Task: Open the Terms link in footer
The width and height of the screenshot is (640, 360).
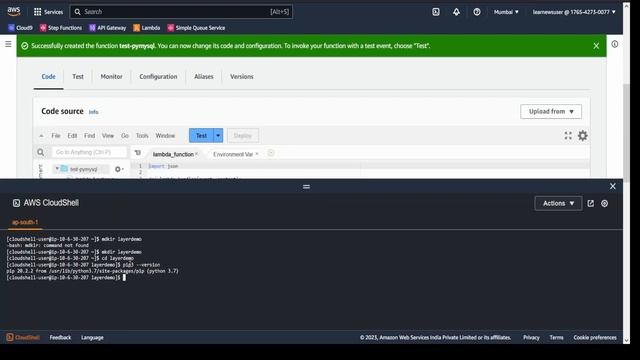Action: [556, 338]
